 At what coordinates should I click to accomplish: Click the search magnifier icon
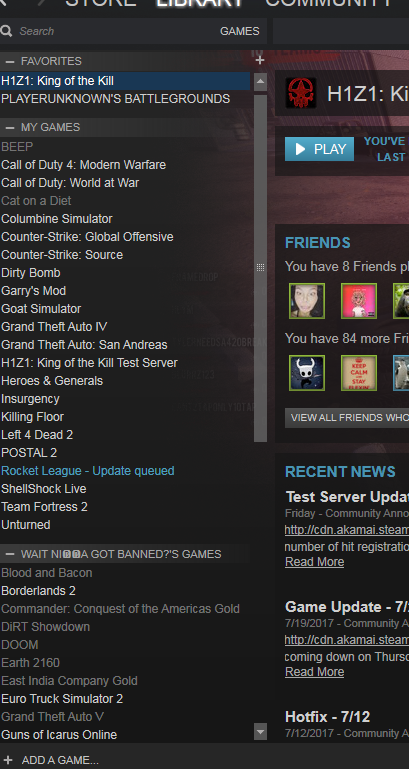click(6, 31)
